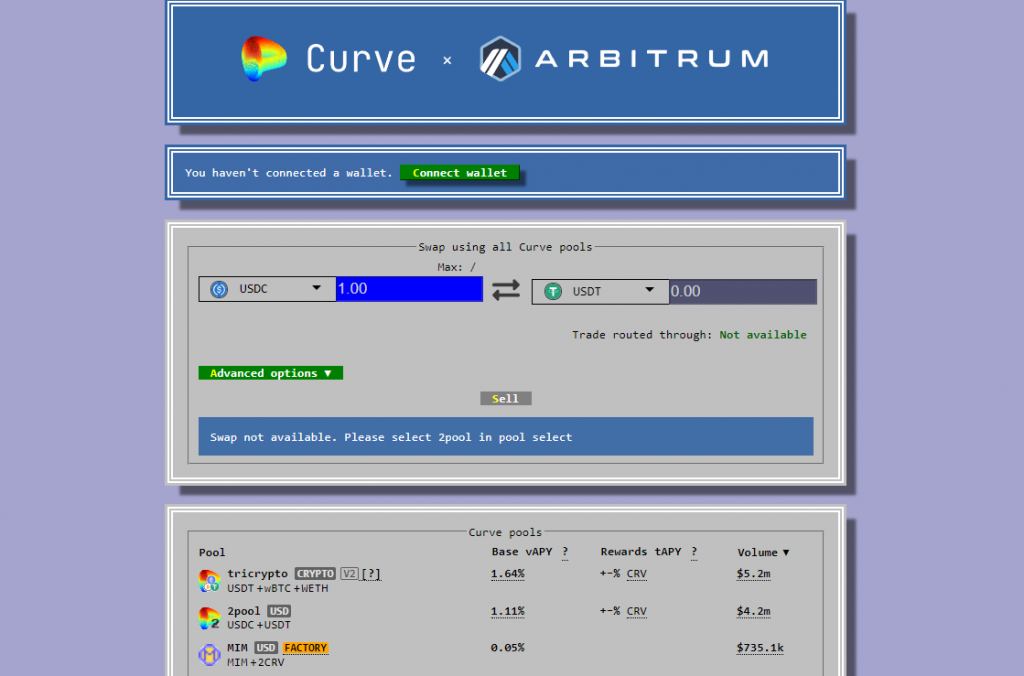Screen dimensions: 1024x676
Task: Click the 1.64% base vAPY value
Action: tap(507, 573)
